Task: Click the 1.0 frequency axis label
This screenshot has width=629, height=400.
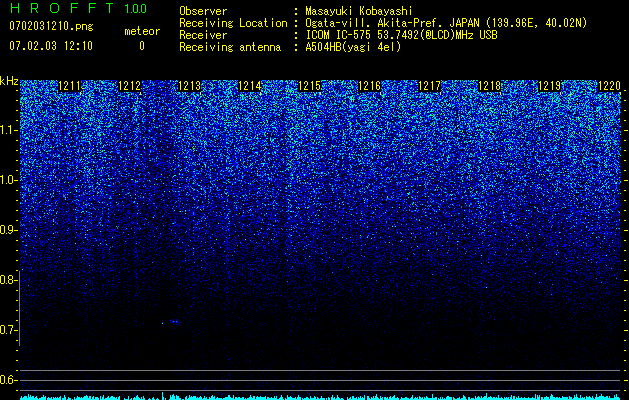Action: 8,180
